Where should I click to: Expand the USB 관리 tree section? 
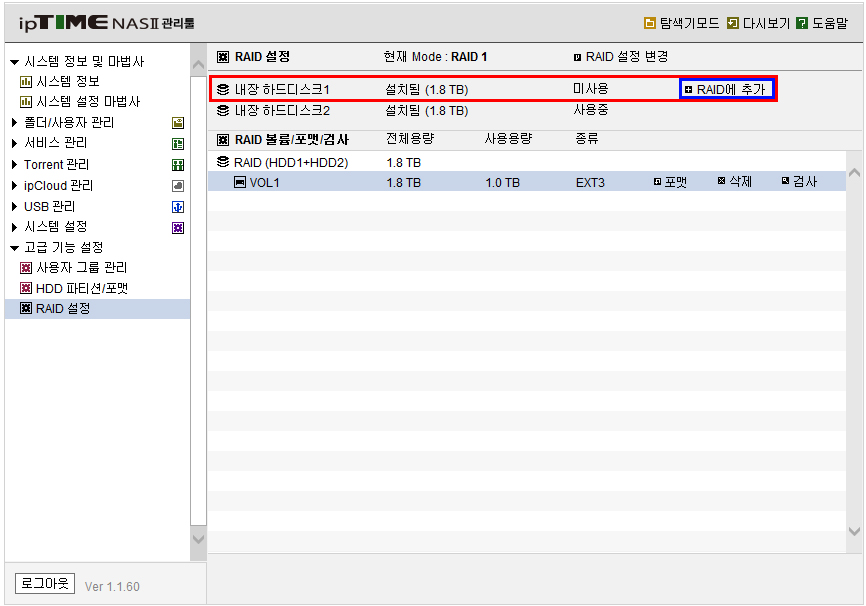point(14,207)
